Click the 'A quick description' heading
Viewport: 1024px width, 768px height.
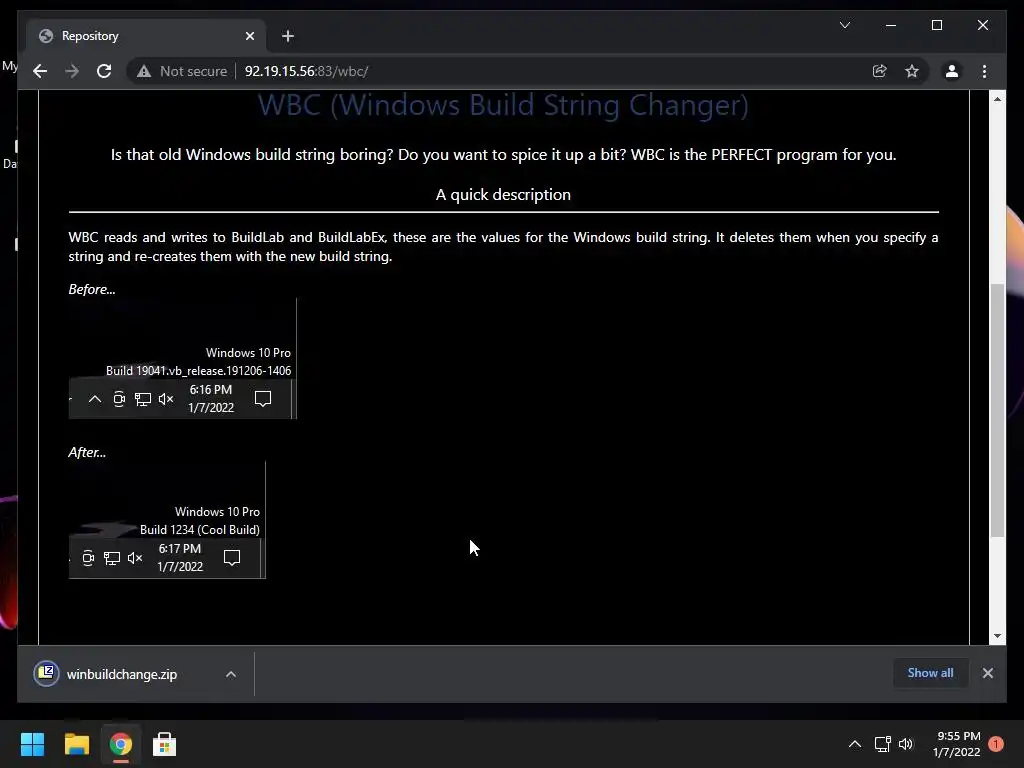503,195
